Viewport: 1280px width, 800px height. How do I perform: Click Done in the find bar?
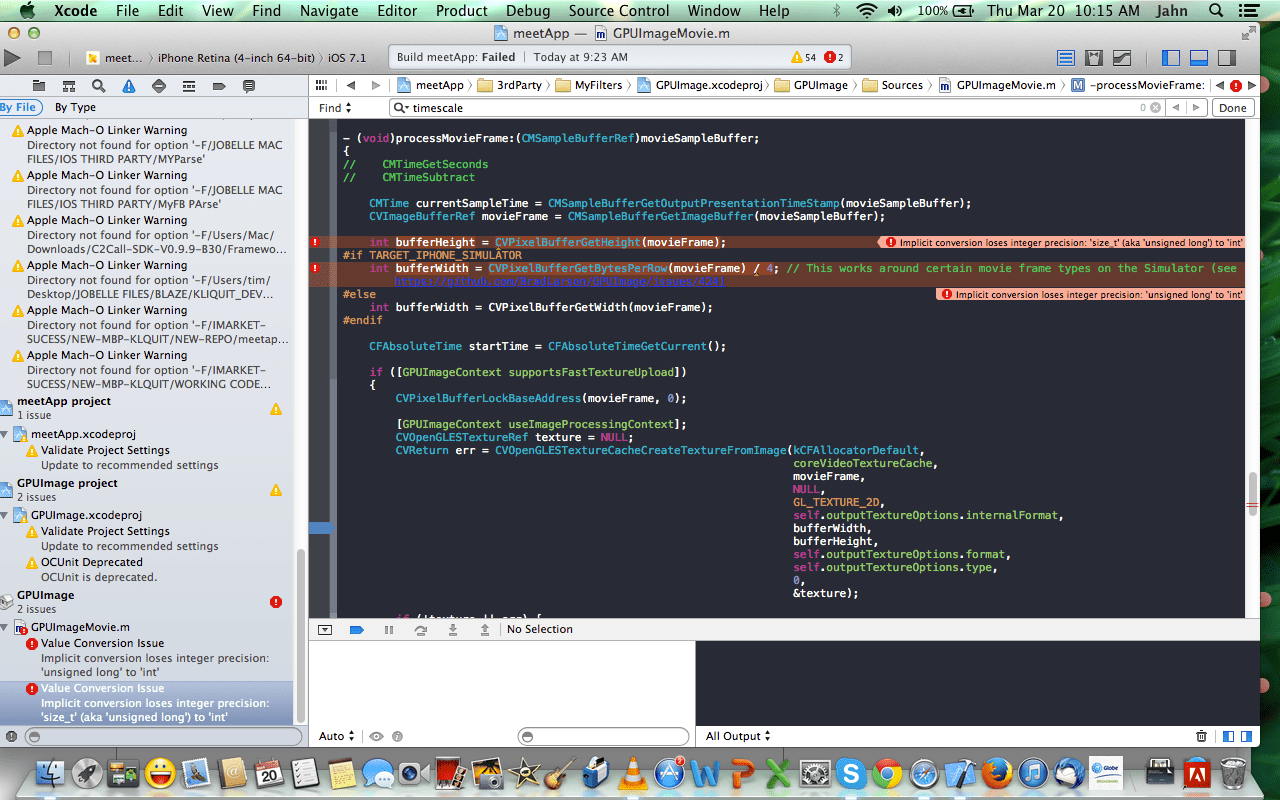[1232, 108]
